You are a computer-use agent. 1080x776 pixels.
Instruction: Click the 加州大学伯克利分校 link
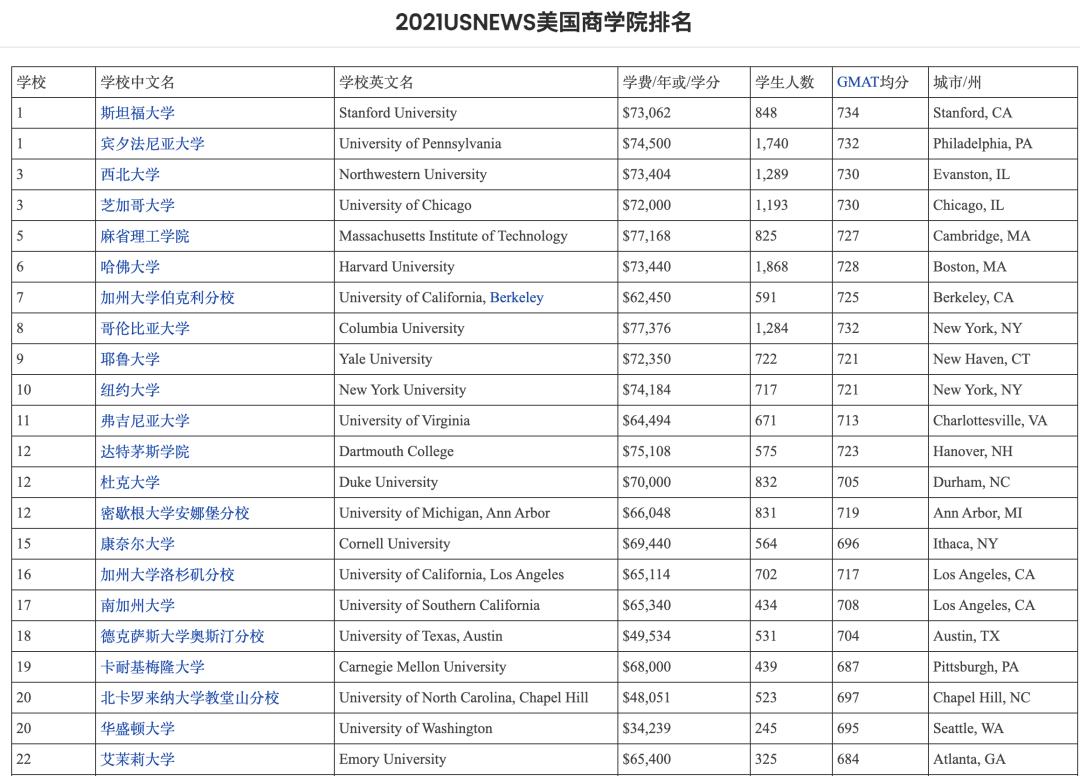point(167,297)
